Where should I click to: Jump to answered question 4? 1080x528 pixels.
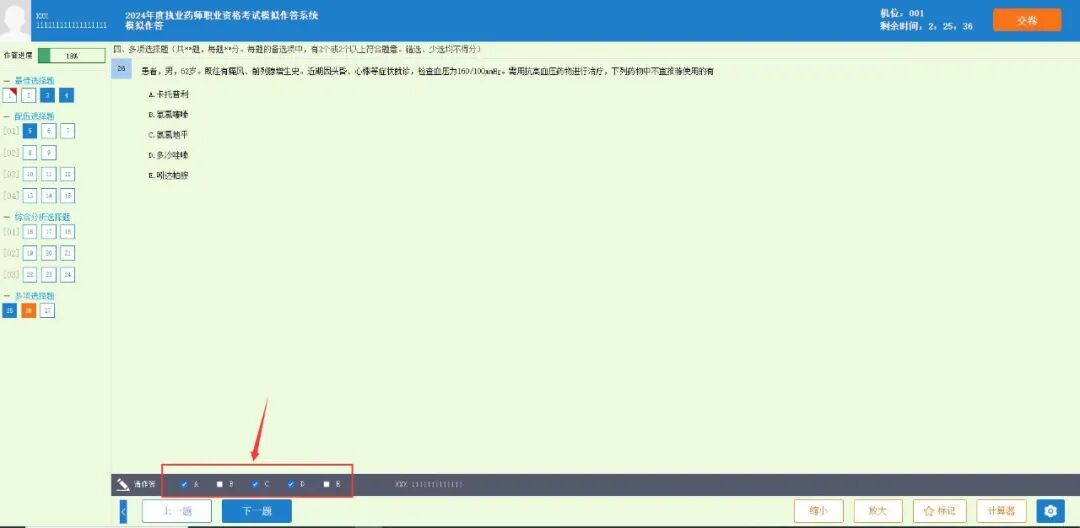(x=67, y=96)
